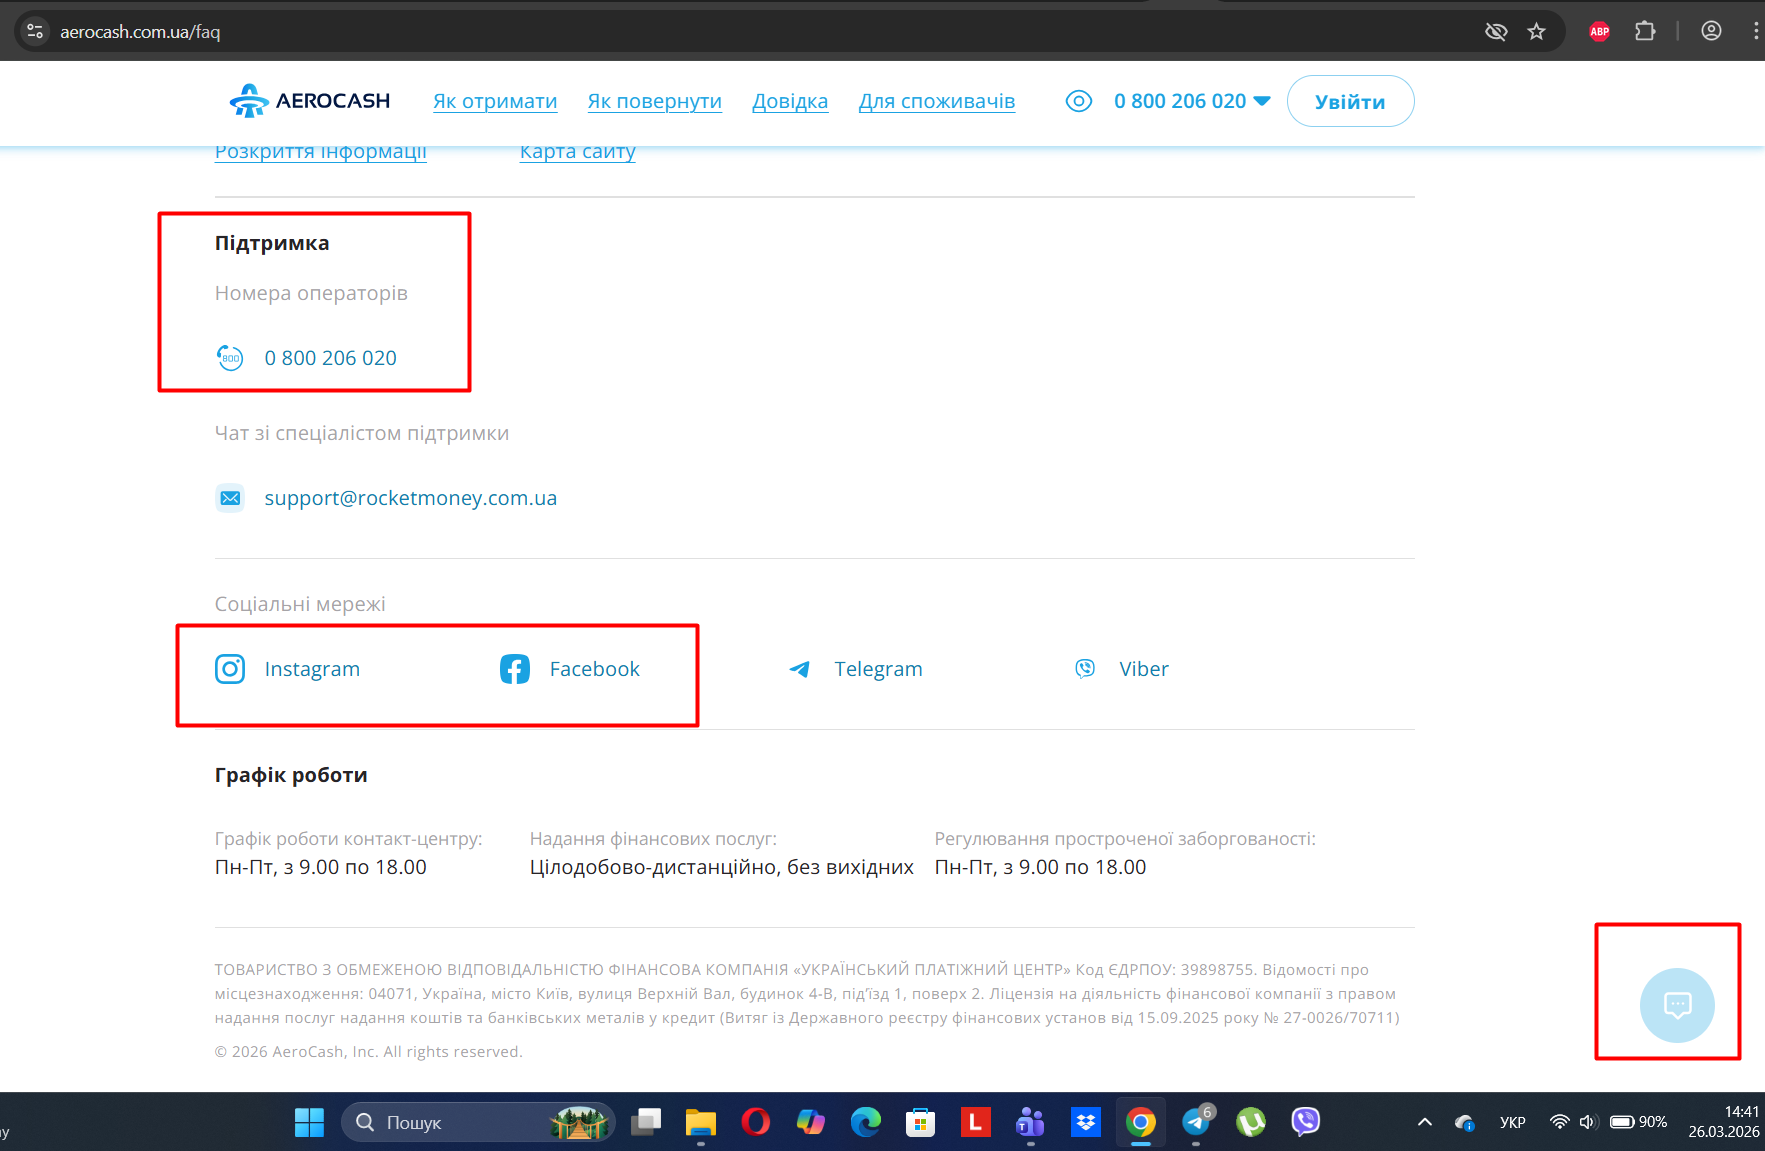Open the Розкриття інформації link

pos(321,152)
